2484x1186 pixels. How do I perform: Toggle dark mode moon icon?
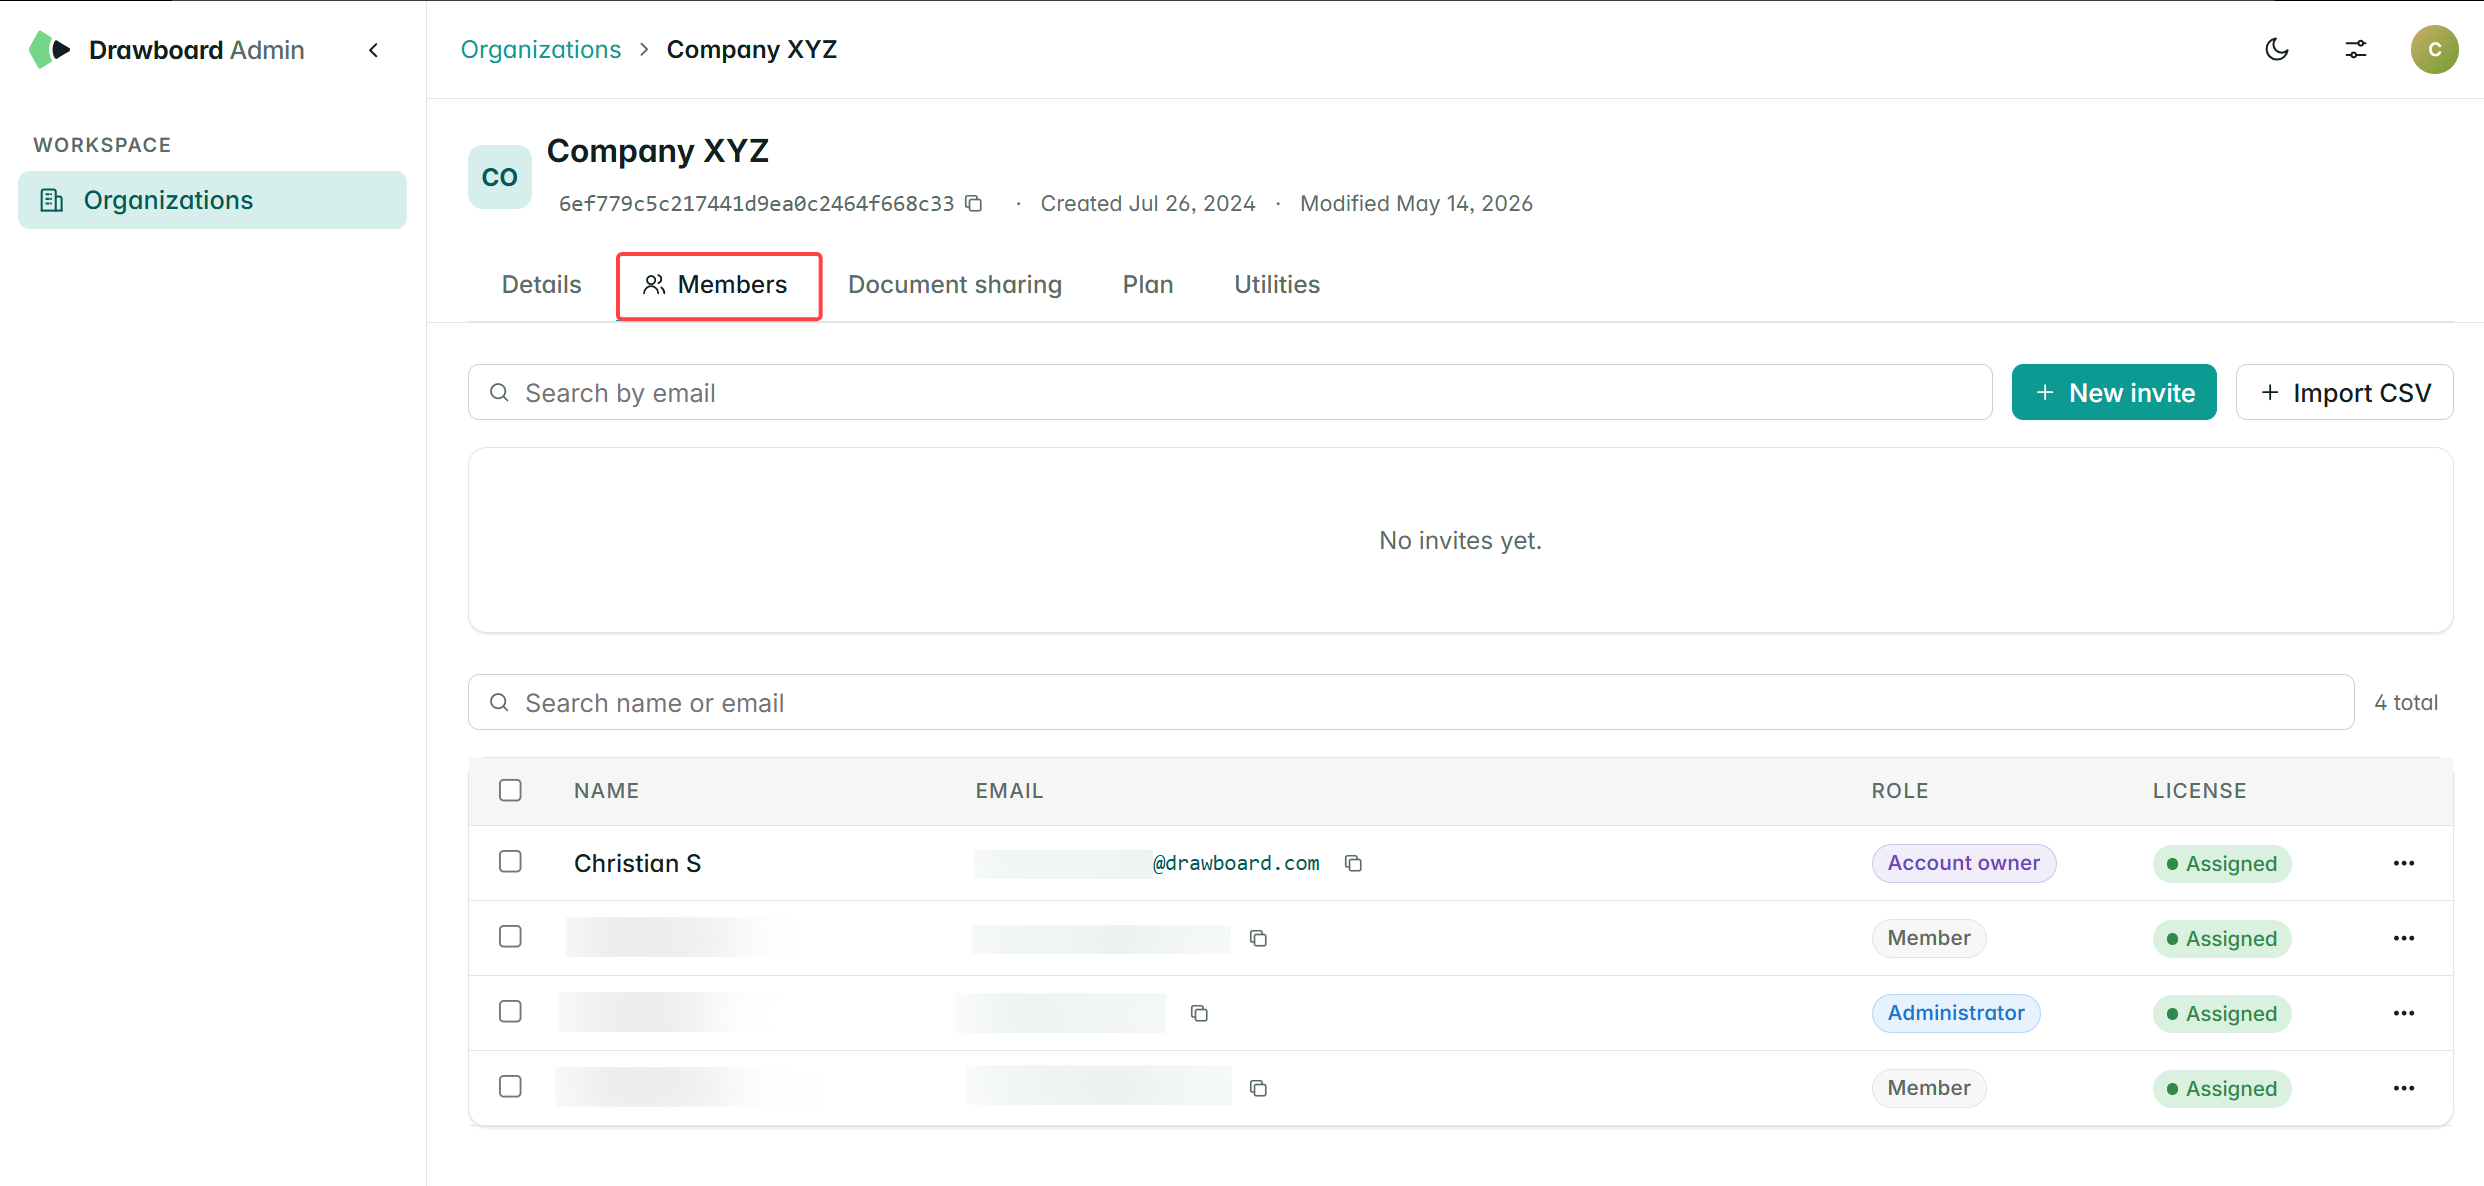2277,49
